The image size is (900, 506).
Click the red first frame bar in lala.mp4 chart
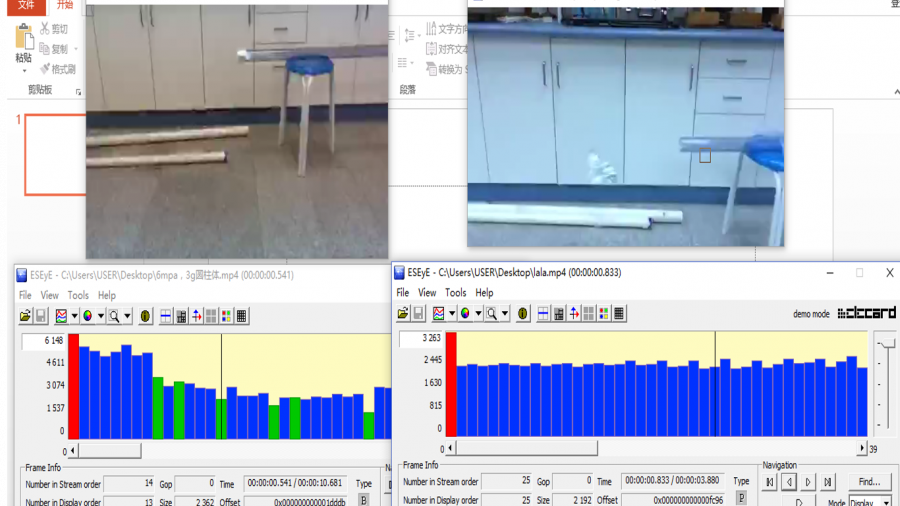coord(451,384)
